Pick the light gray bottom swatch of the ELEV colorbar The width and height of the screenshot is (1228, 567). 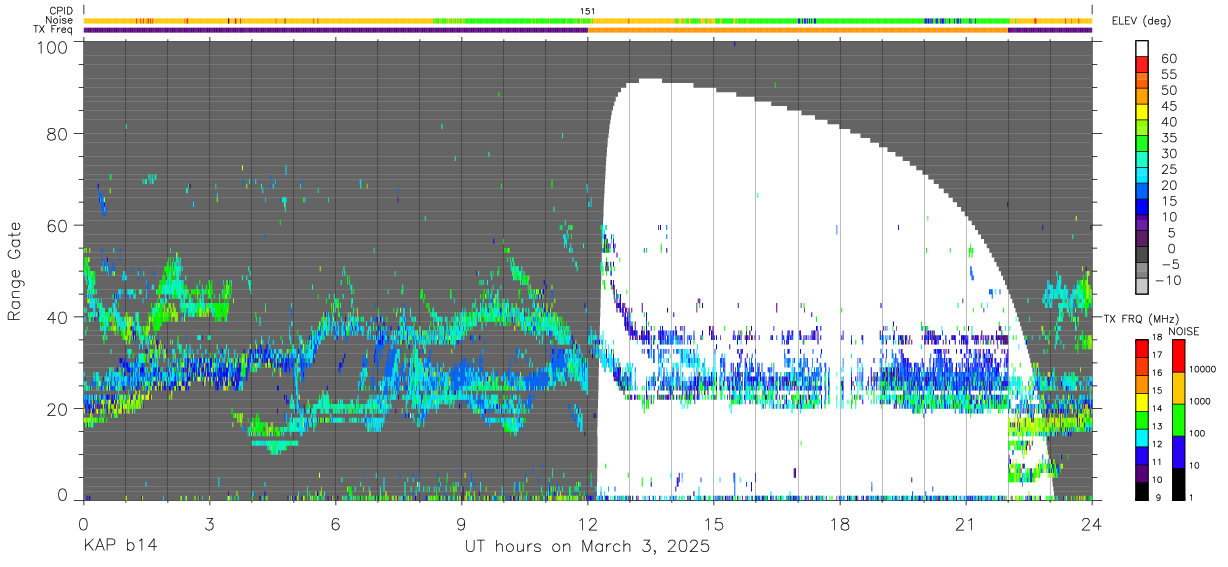click(x=1143, y=287)
